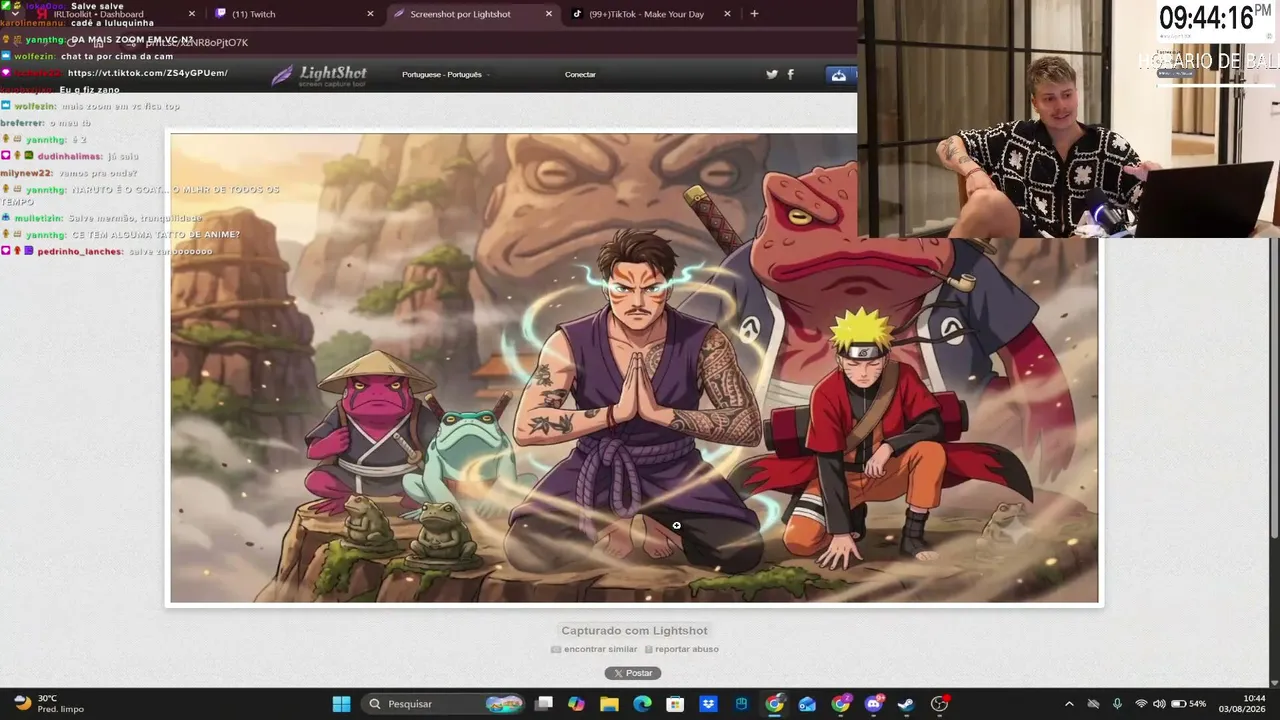Launch Copilot from the taskbar
This screenshot has height=720, width=1280.
coord(577,704)
